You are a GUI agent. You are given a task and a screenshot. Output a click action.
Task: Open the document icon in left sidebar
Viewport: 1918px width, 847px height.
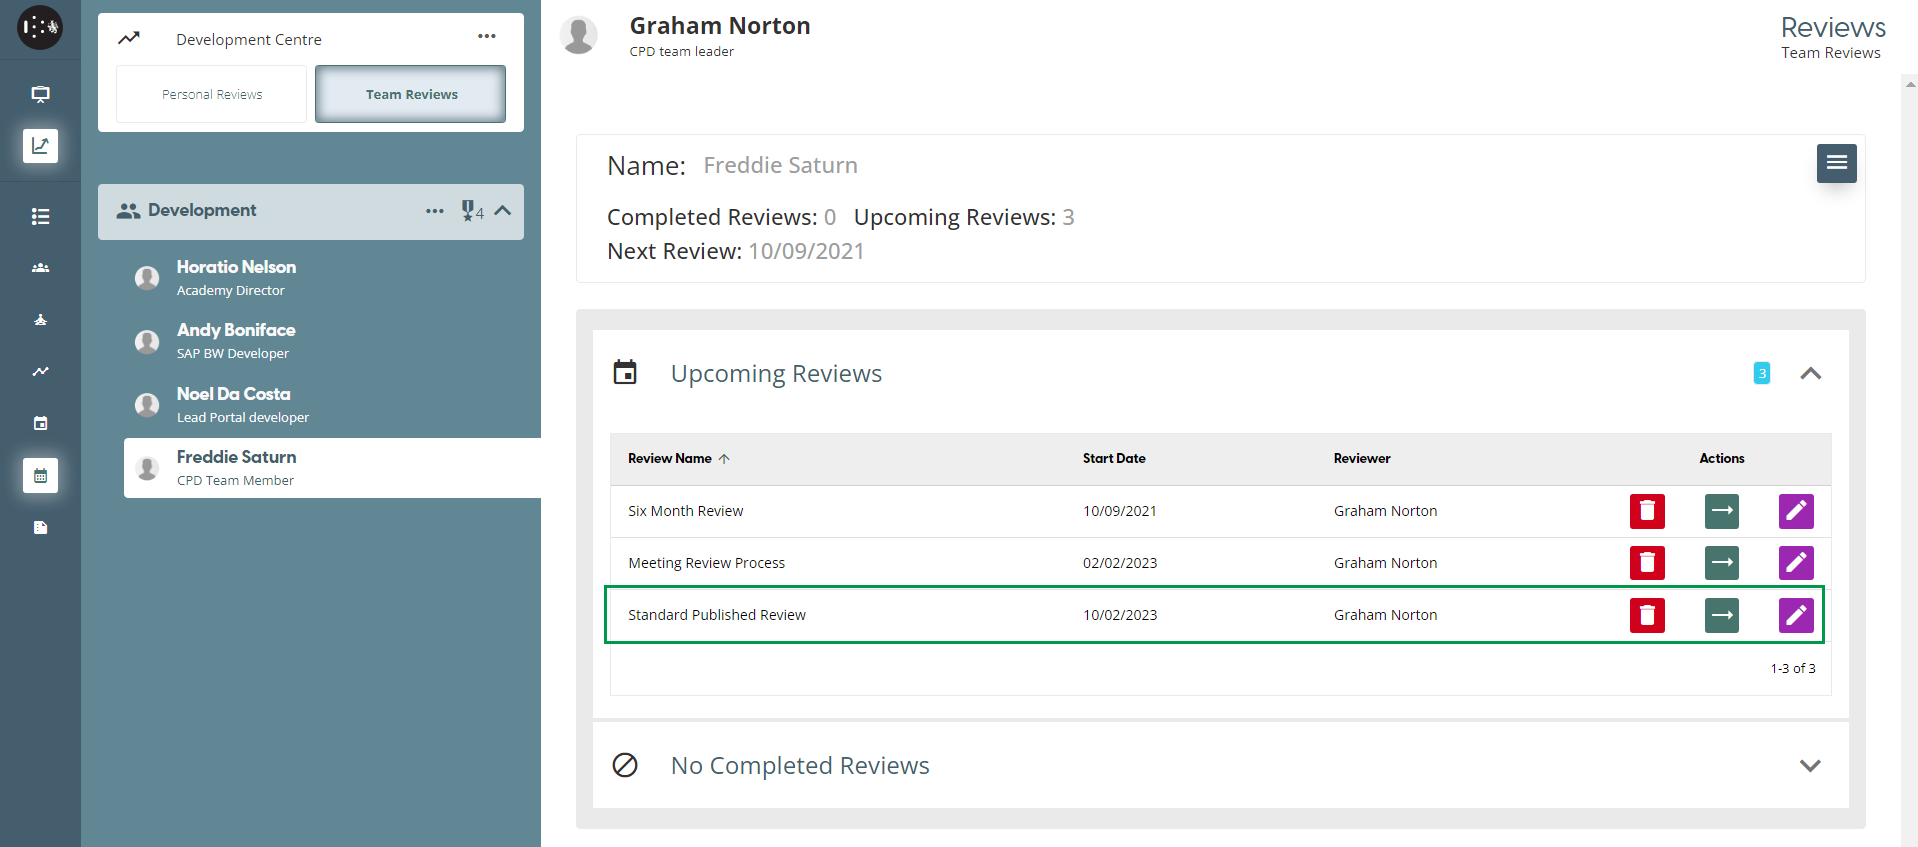(40, 527)
